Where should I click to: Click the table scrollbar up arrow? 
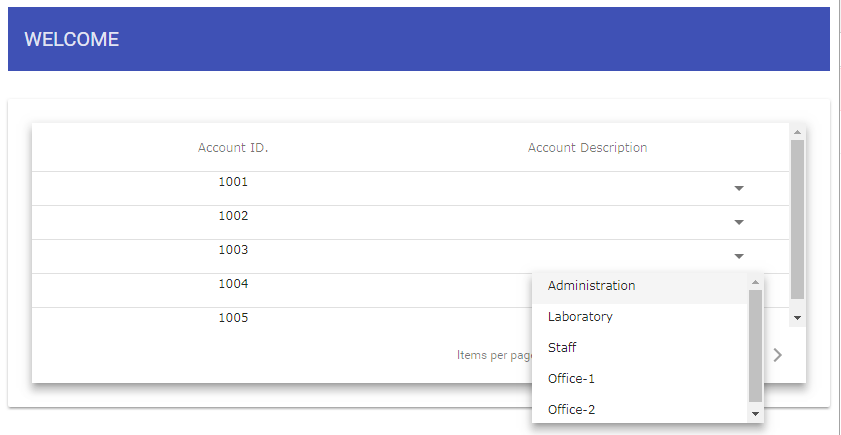coord(797,132)
